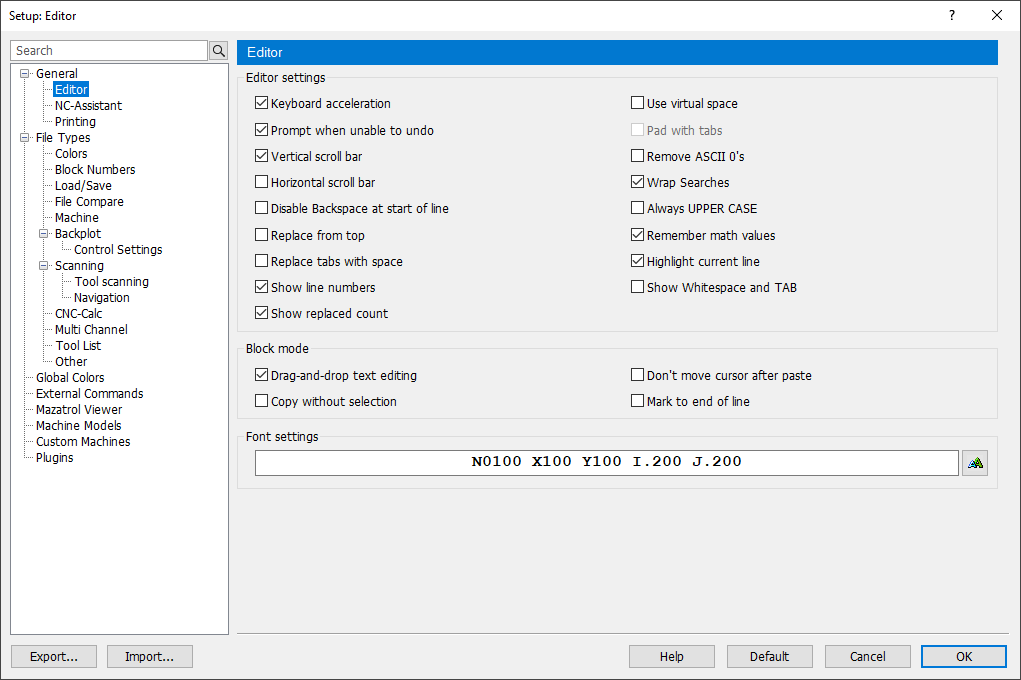Image resolution: width=1021 pixels, height=680 pixels.
Task: Click the Export button
Action: [53, 656]
